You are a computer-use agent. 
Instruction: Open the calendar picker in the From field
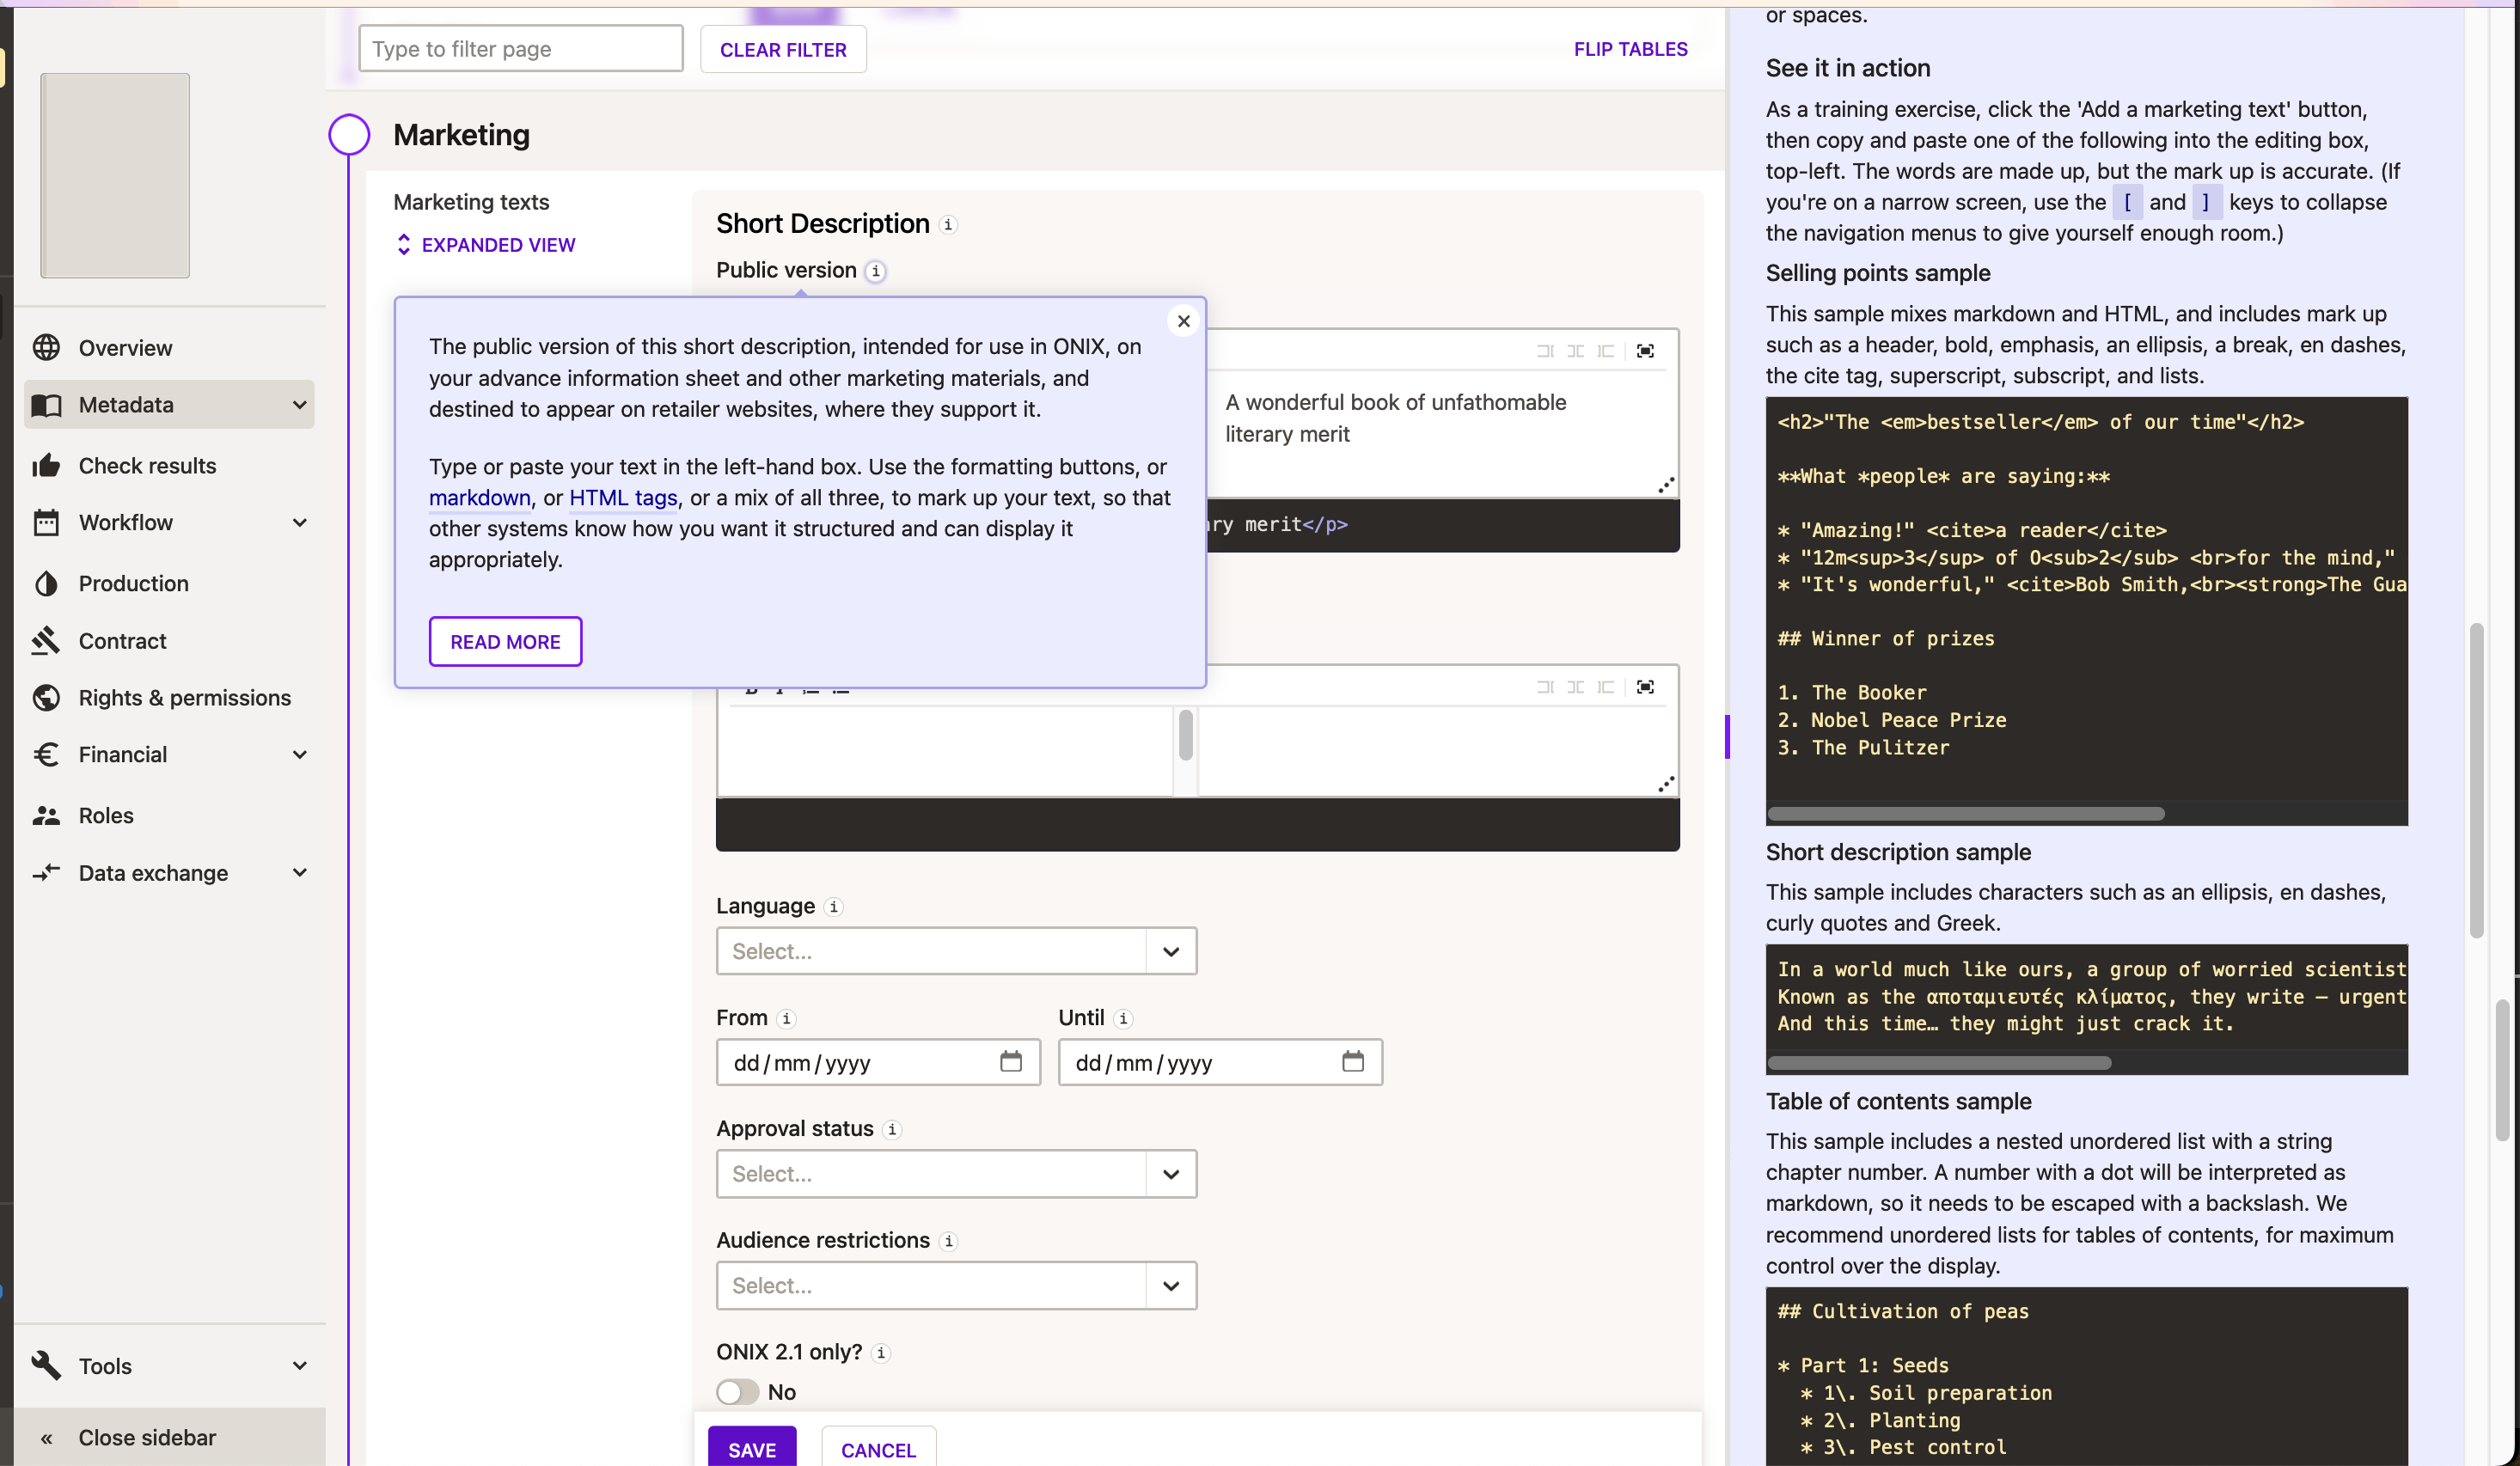click(x=1011, y=1061)
